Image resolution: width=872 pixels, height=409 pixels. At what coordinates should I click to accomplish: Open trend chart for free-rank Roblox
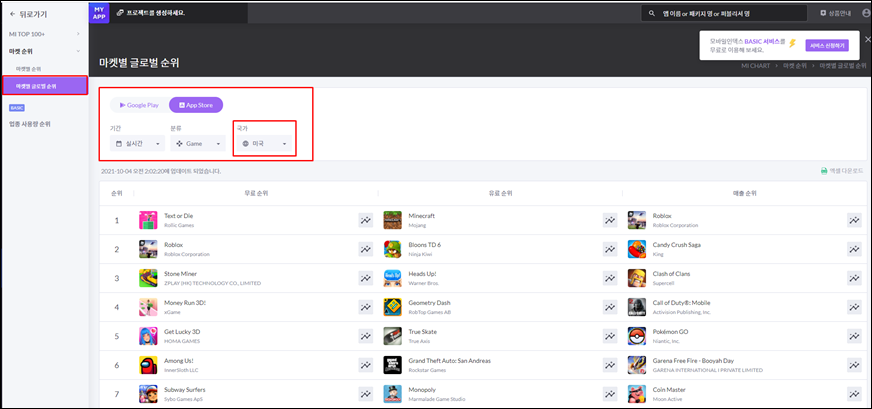(365, 249)
